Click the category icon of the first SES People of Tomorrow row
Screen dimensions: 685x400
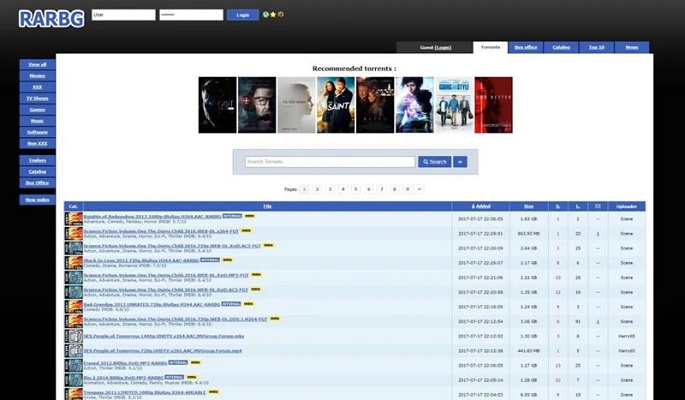click(74, 336)
